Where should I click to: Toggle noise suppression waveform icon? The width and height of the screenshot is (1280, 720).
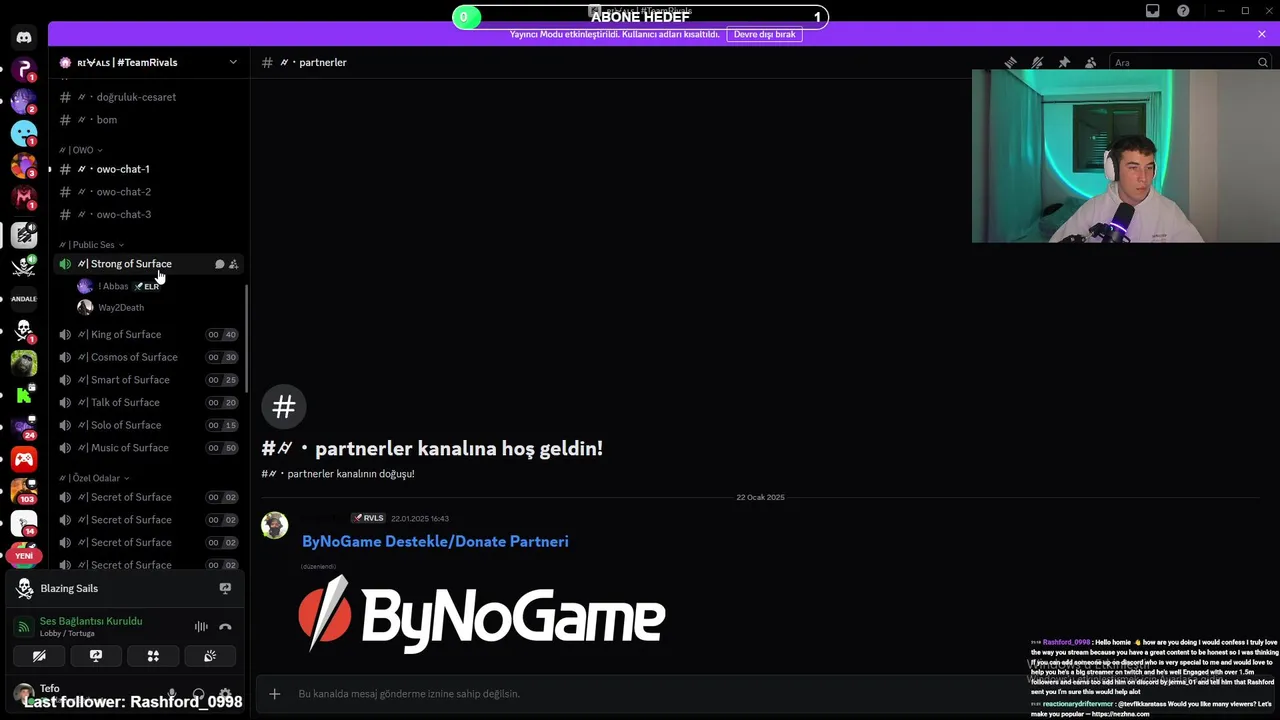pyautogui.click(x=201, y=627)
